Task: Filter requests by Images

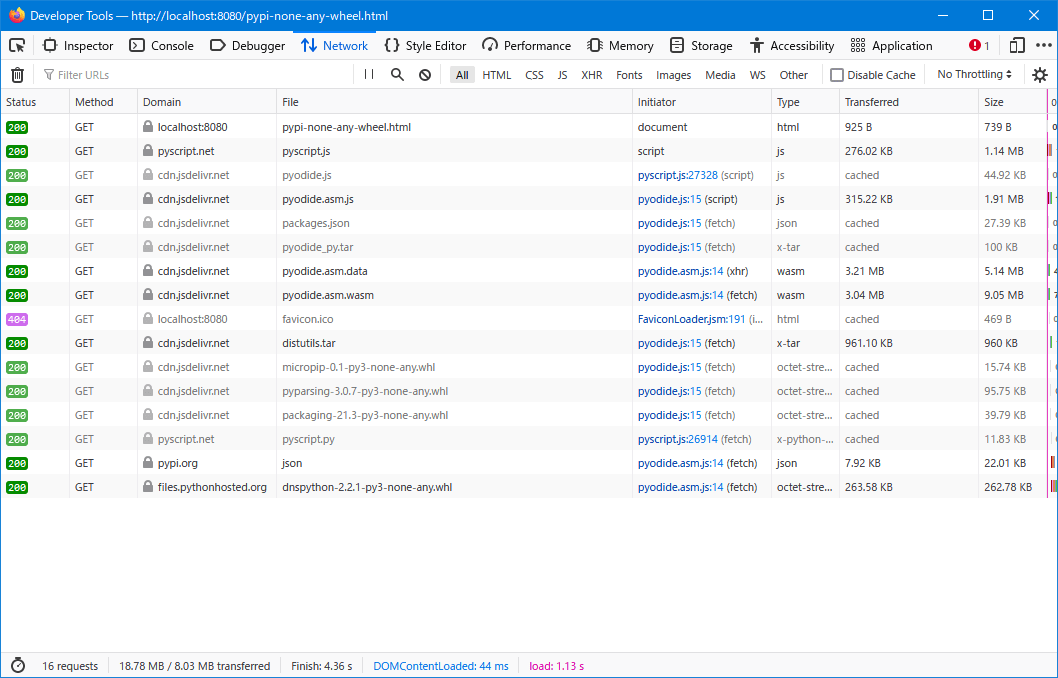Action: point(673,75)
